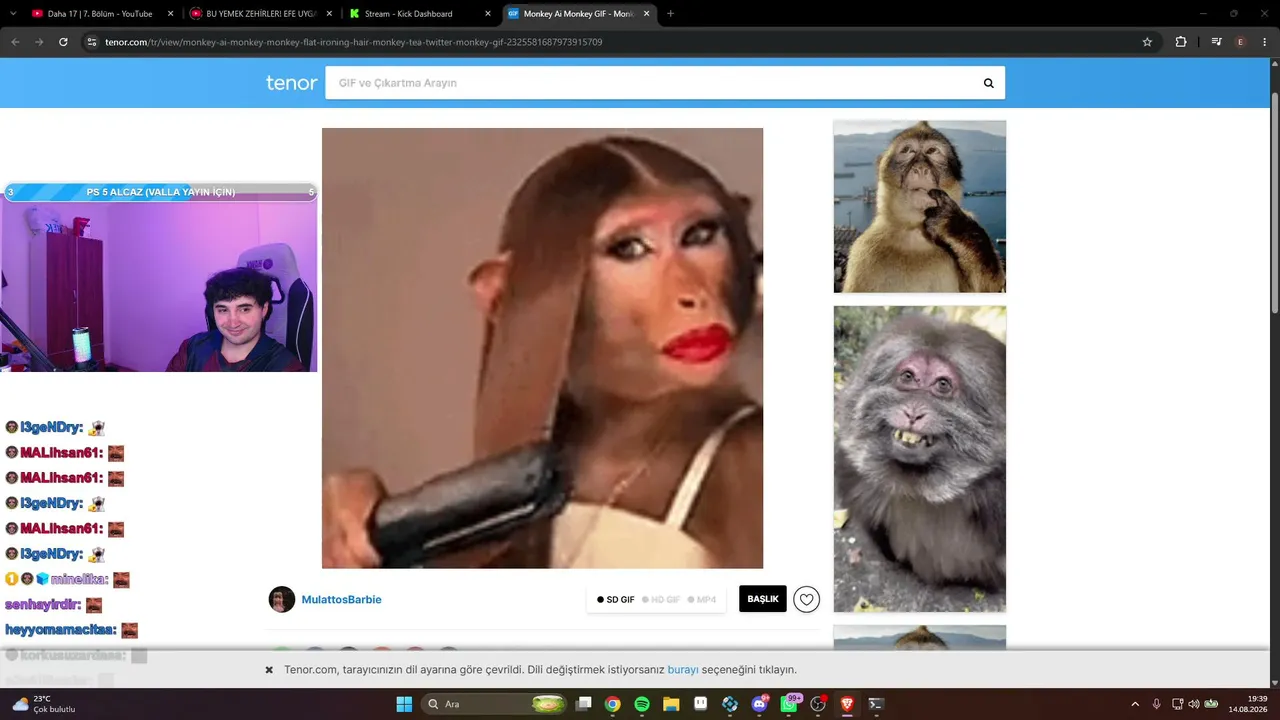Open a new browser tab

(x=670, y=14)
